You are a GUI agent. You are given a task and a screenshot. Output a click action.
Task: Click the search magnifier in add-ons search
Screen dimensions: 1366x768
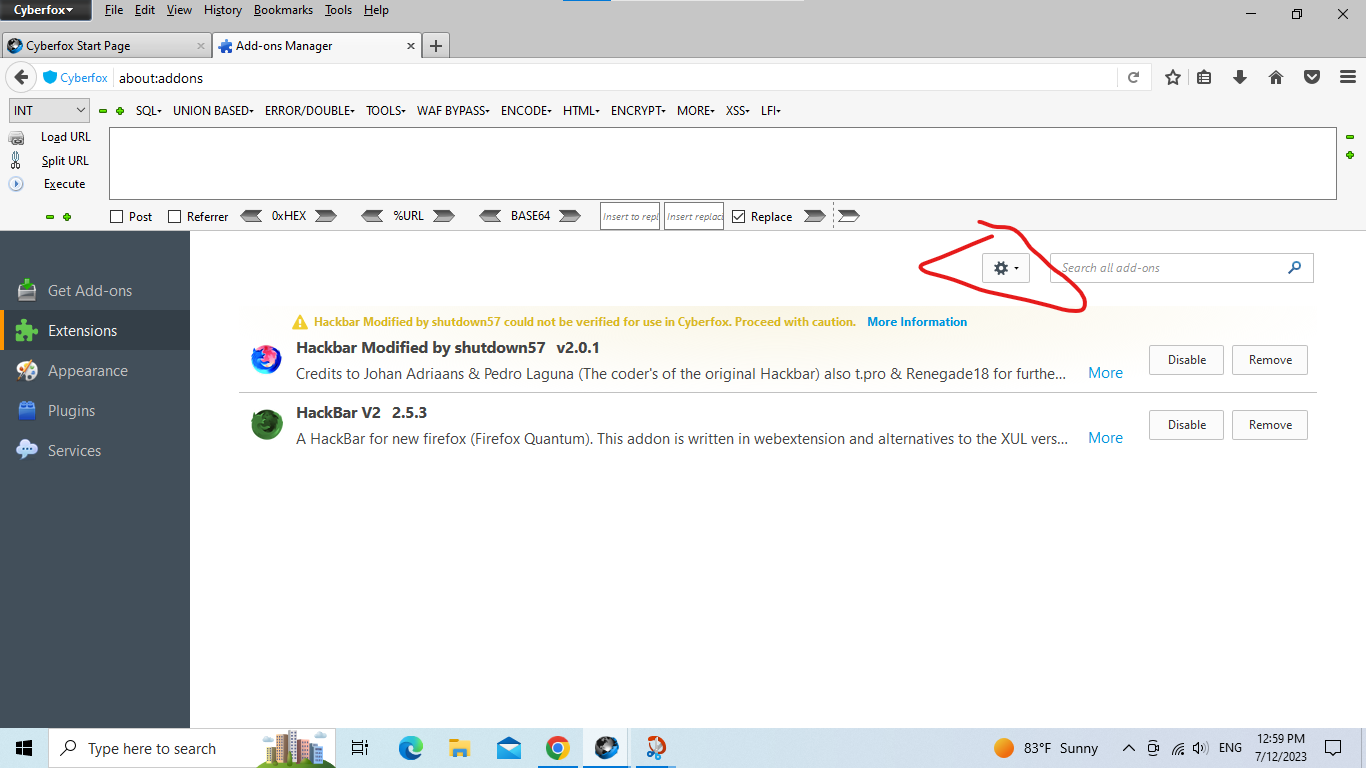click(x=1295, y=267)
